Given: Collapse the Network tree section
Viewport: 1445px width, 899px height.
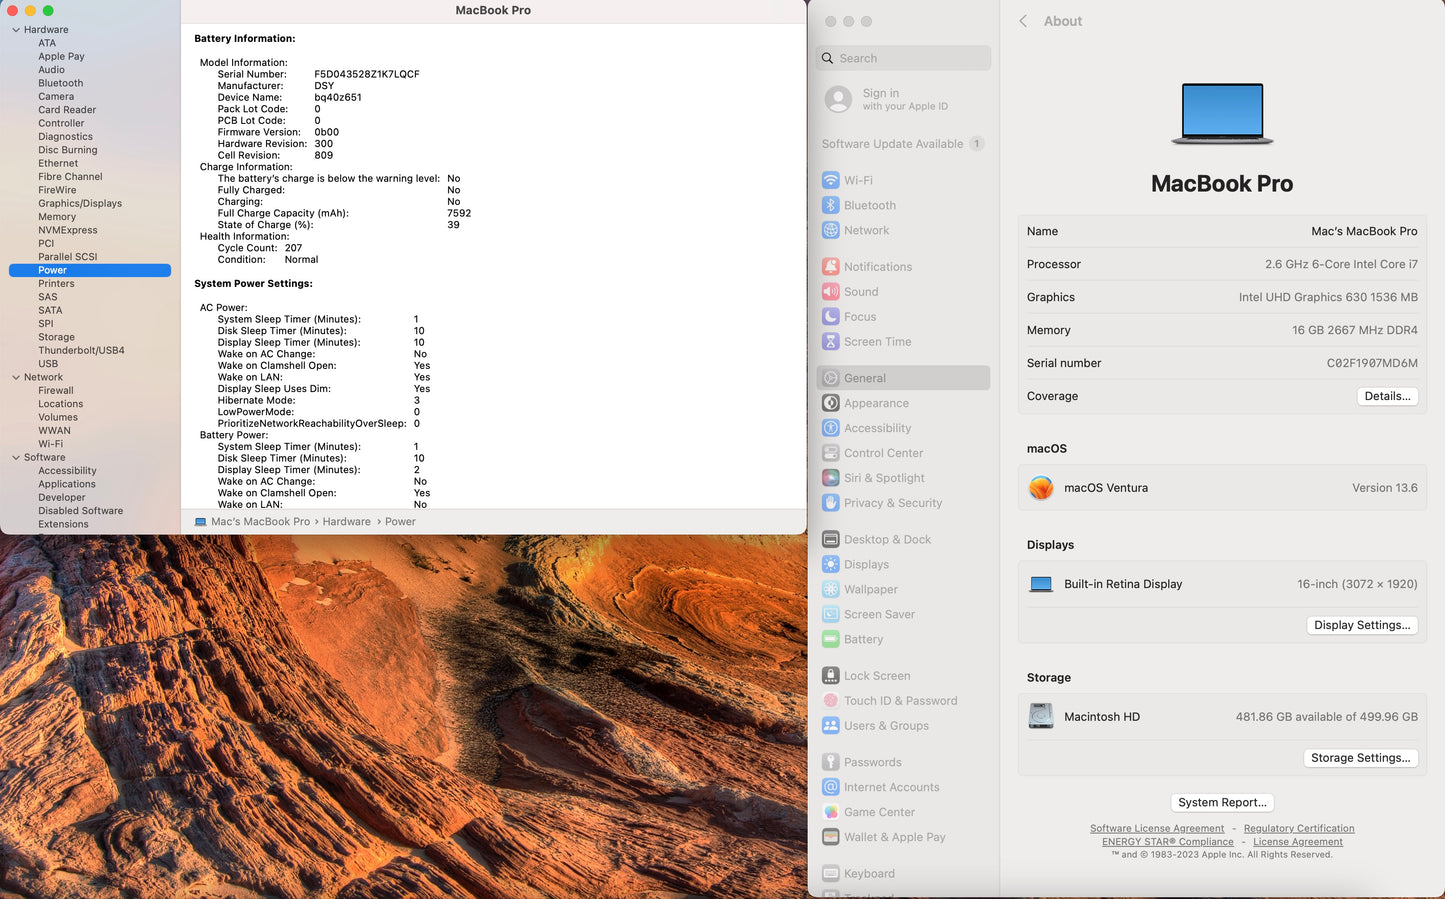Looking at the screenshot, I should 16,377.
